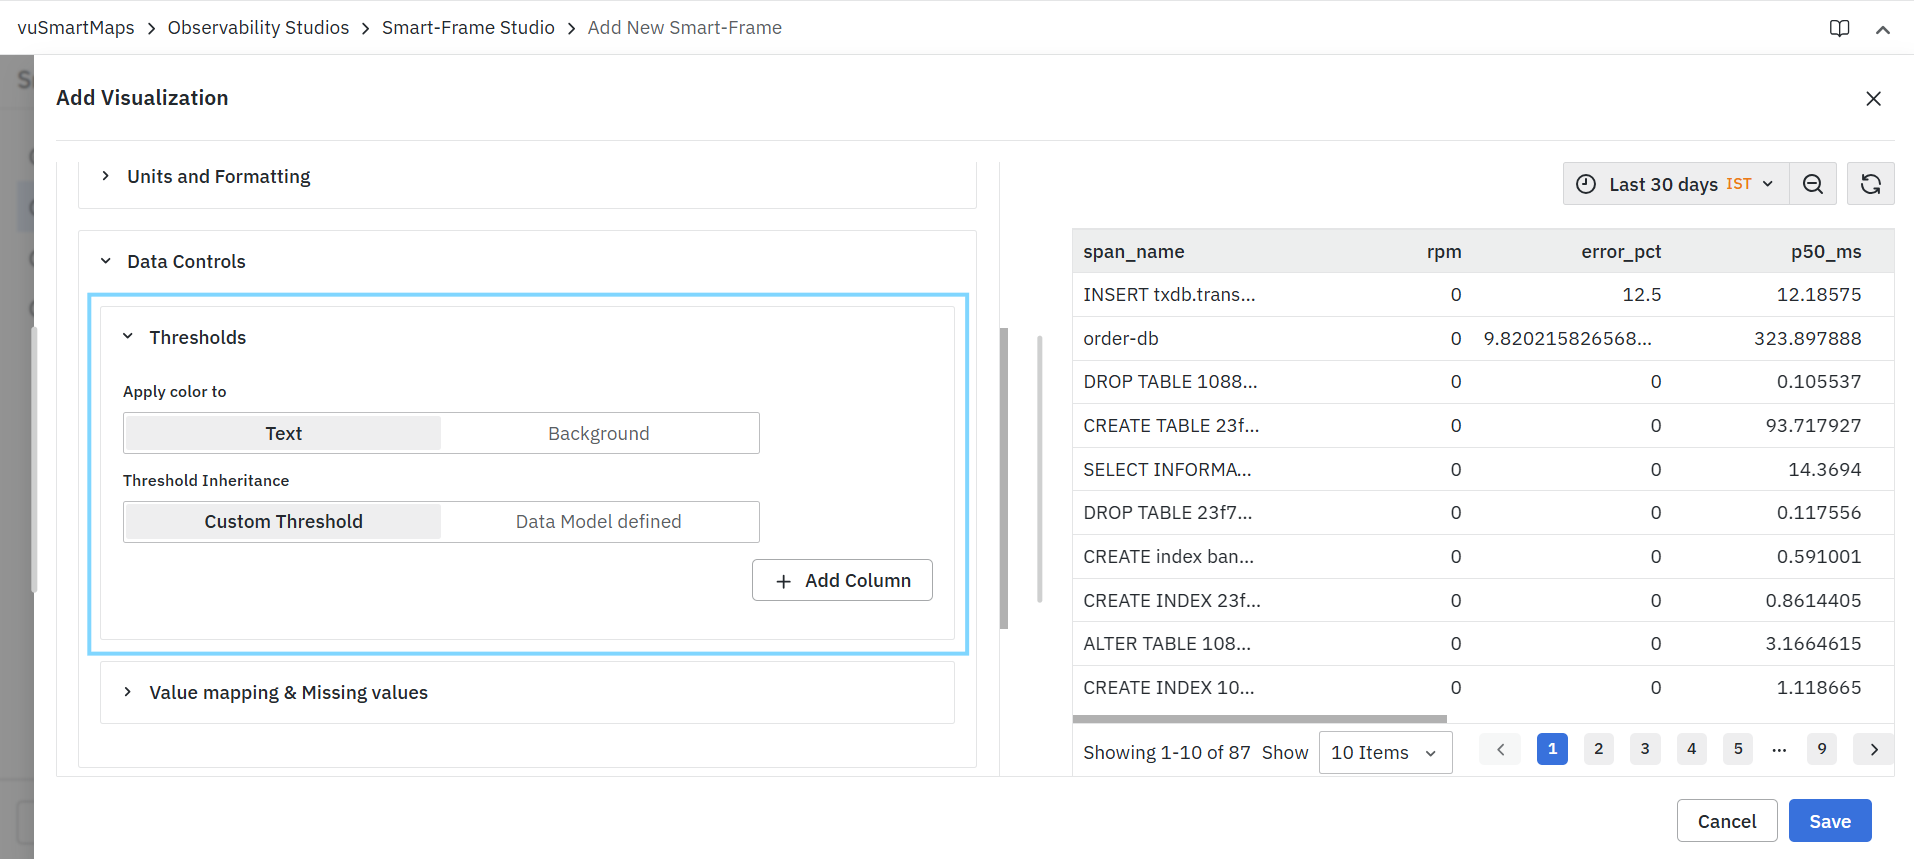Select Data Model defined inheritance
This screenshot has width=1914, height=859.
(598, 521)
